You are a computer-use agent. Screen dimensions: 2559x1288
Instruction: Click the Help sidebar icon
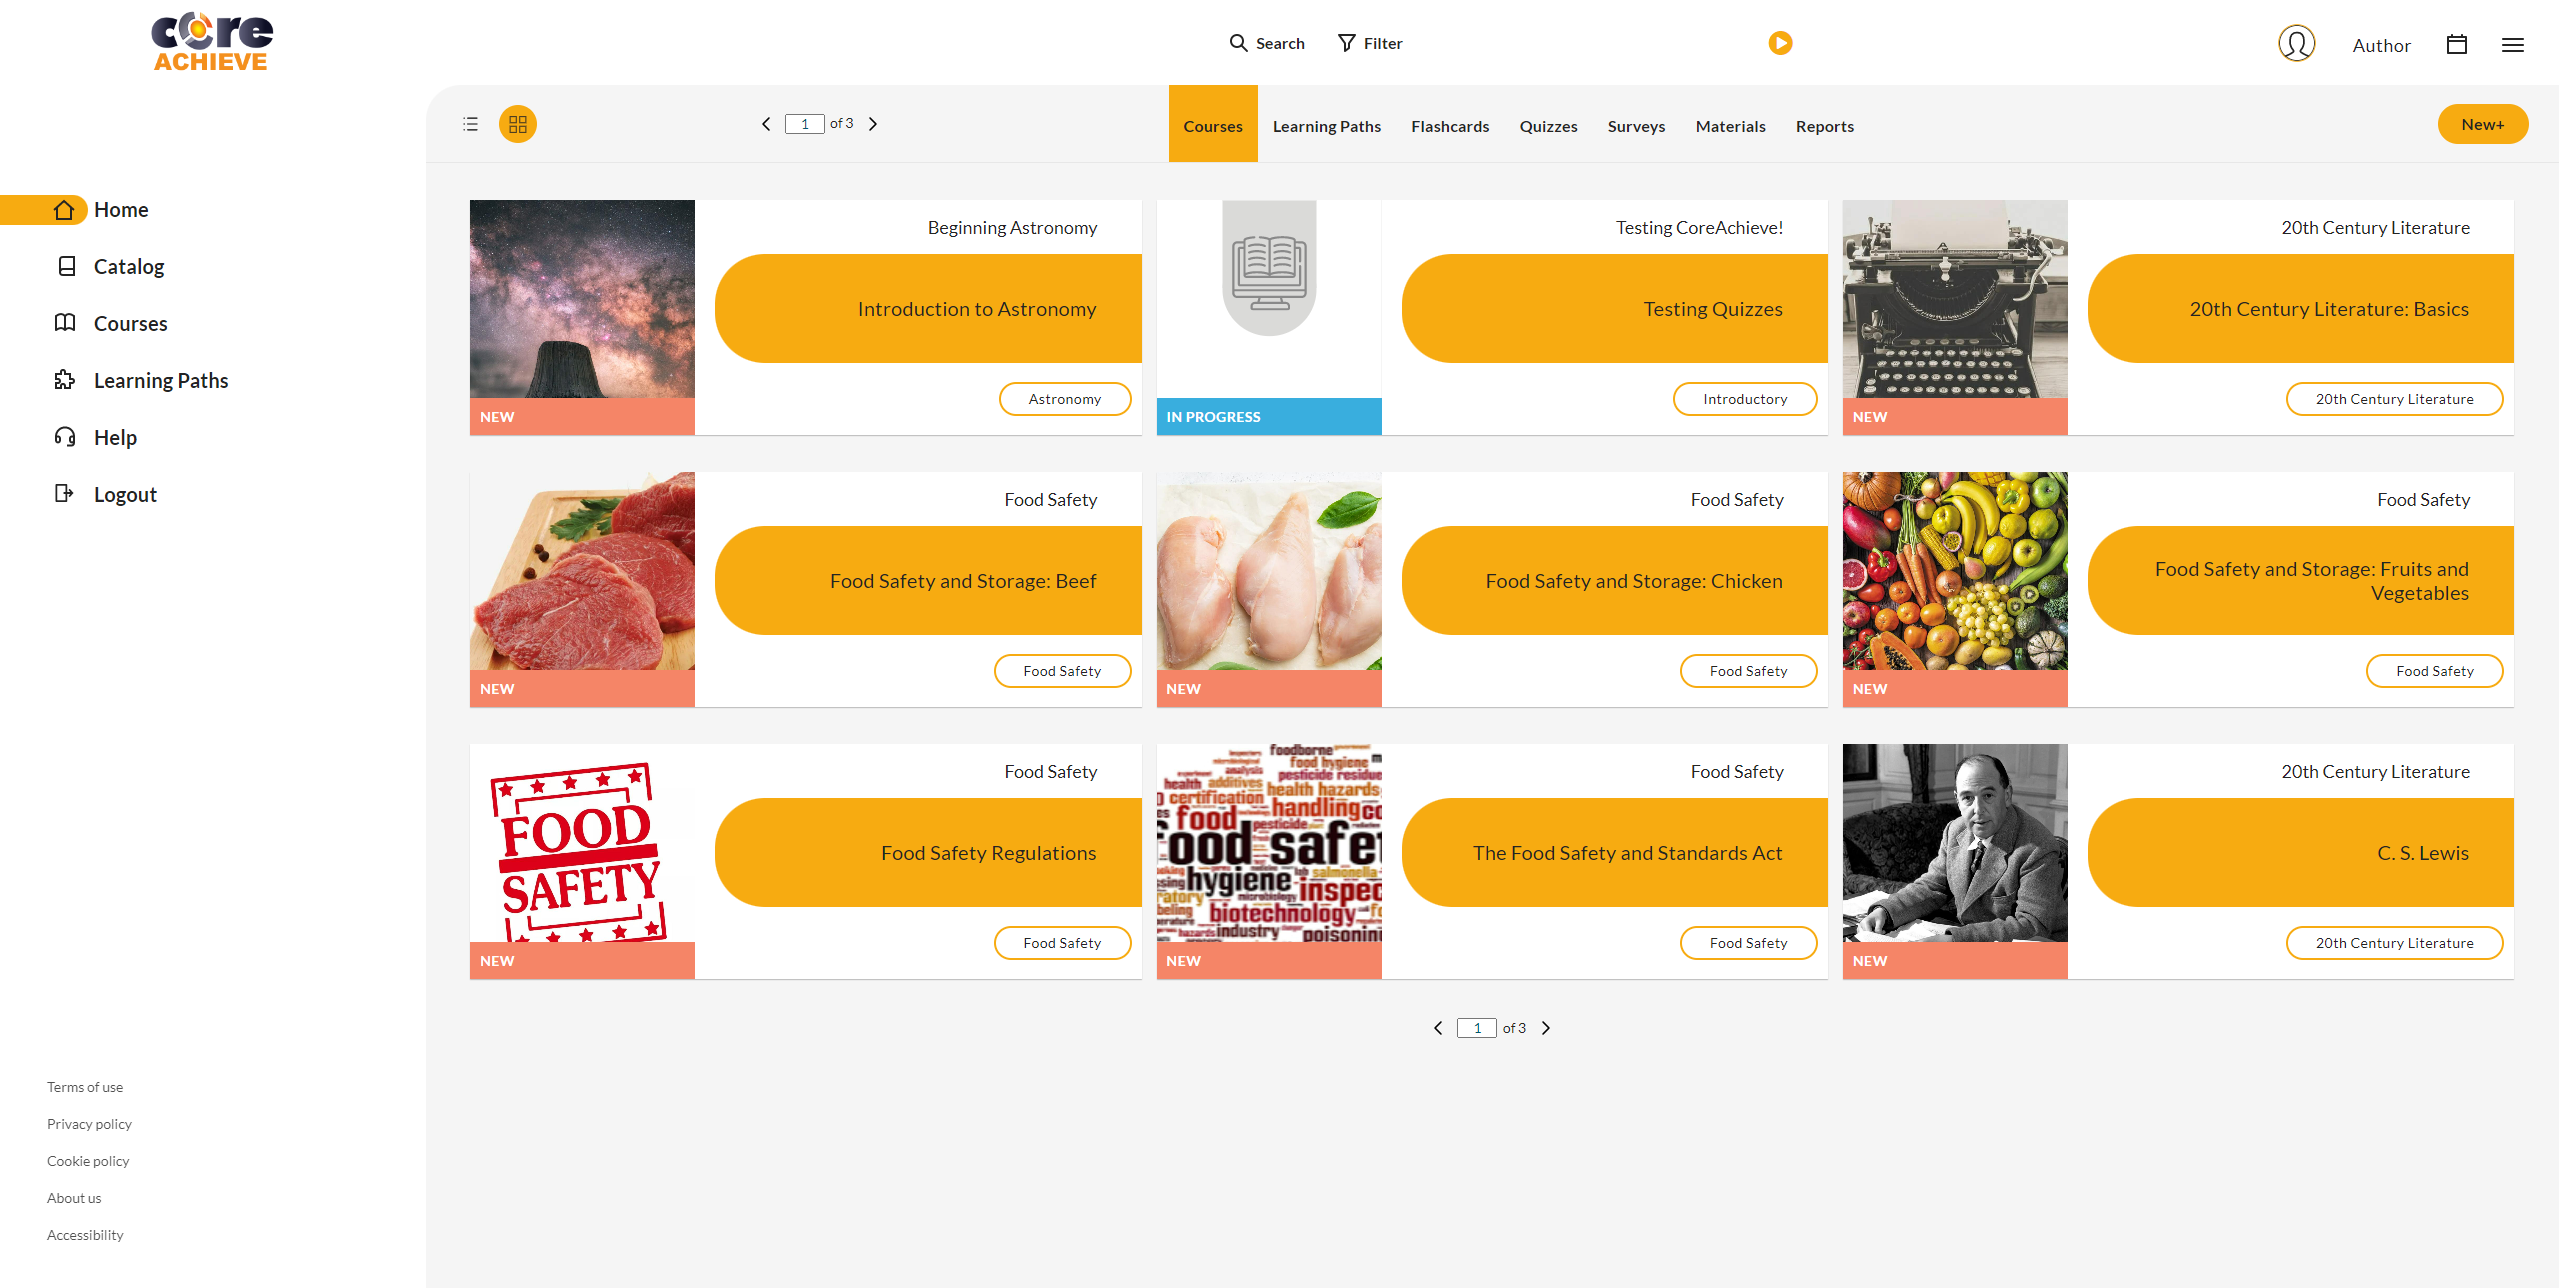click(x=61, y=435)
